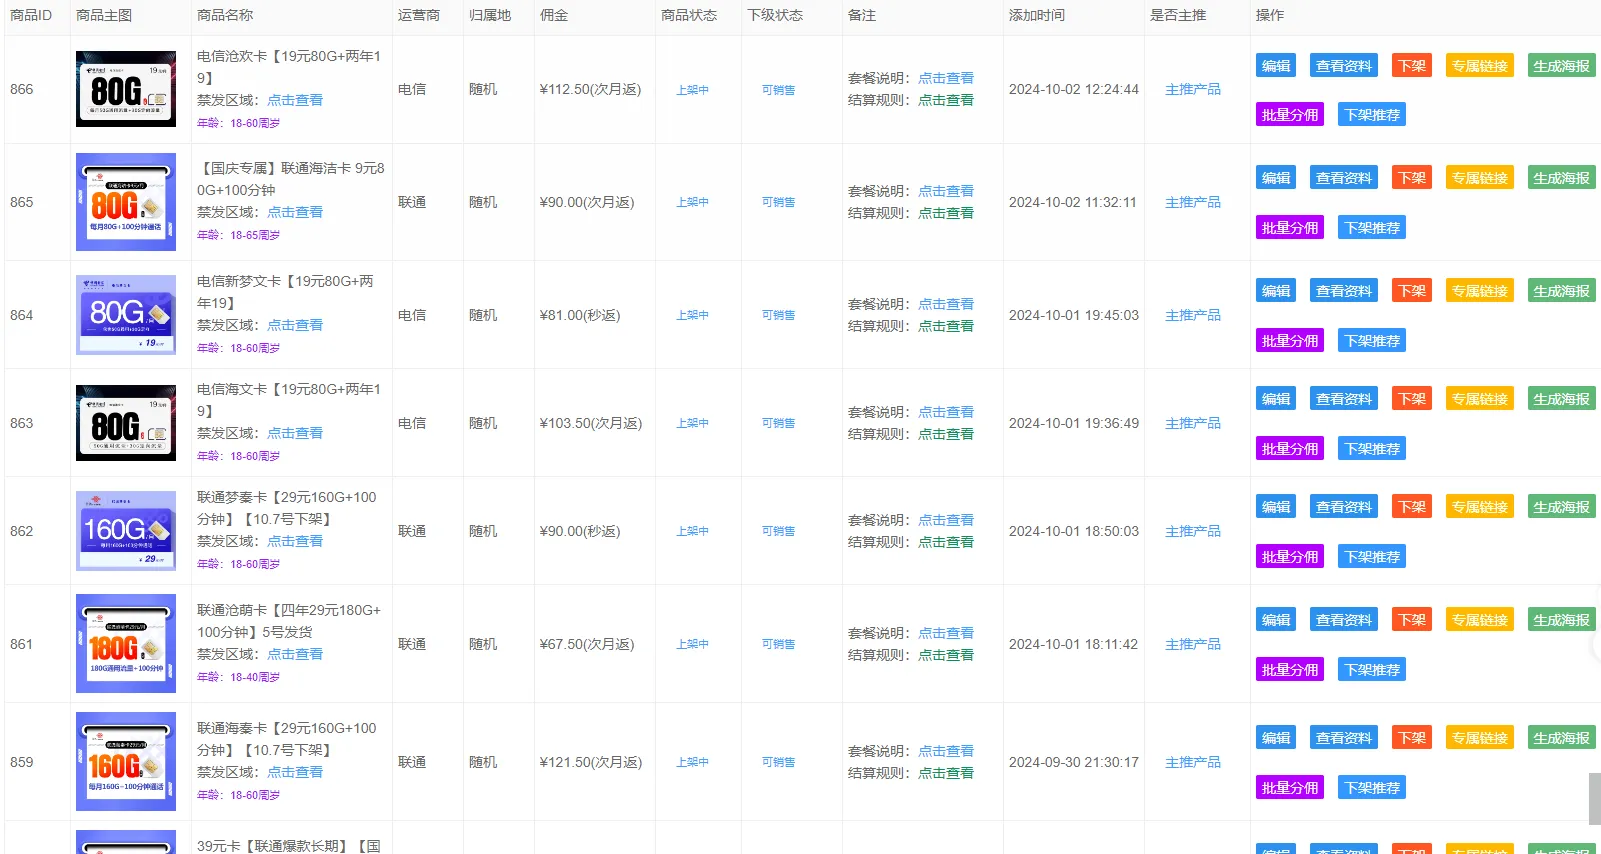The width and height of the screenshot is (1601, 854).
Task: Click timestamp 2024-10-02 11:32:11
Action: click(1073, 202)
